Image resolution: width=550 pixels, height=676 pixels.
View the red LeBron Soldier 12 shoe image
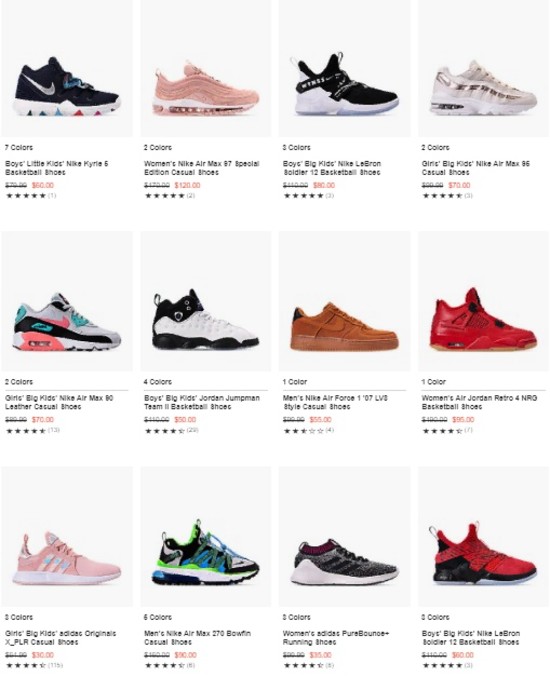483,536
